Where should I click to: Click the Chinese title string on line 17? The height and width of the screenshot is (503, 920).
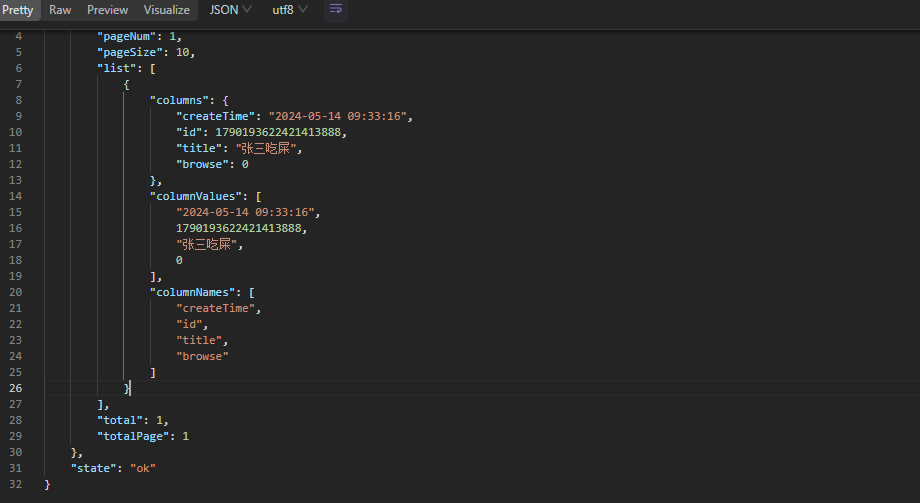coord(207,244)
